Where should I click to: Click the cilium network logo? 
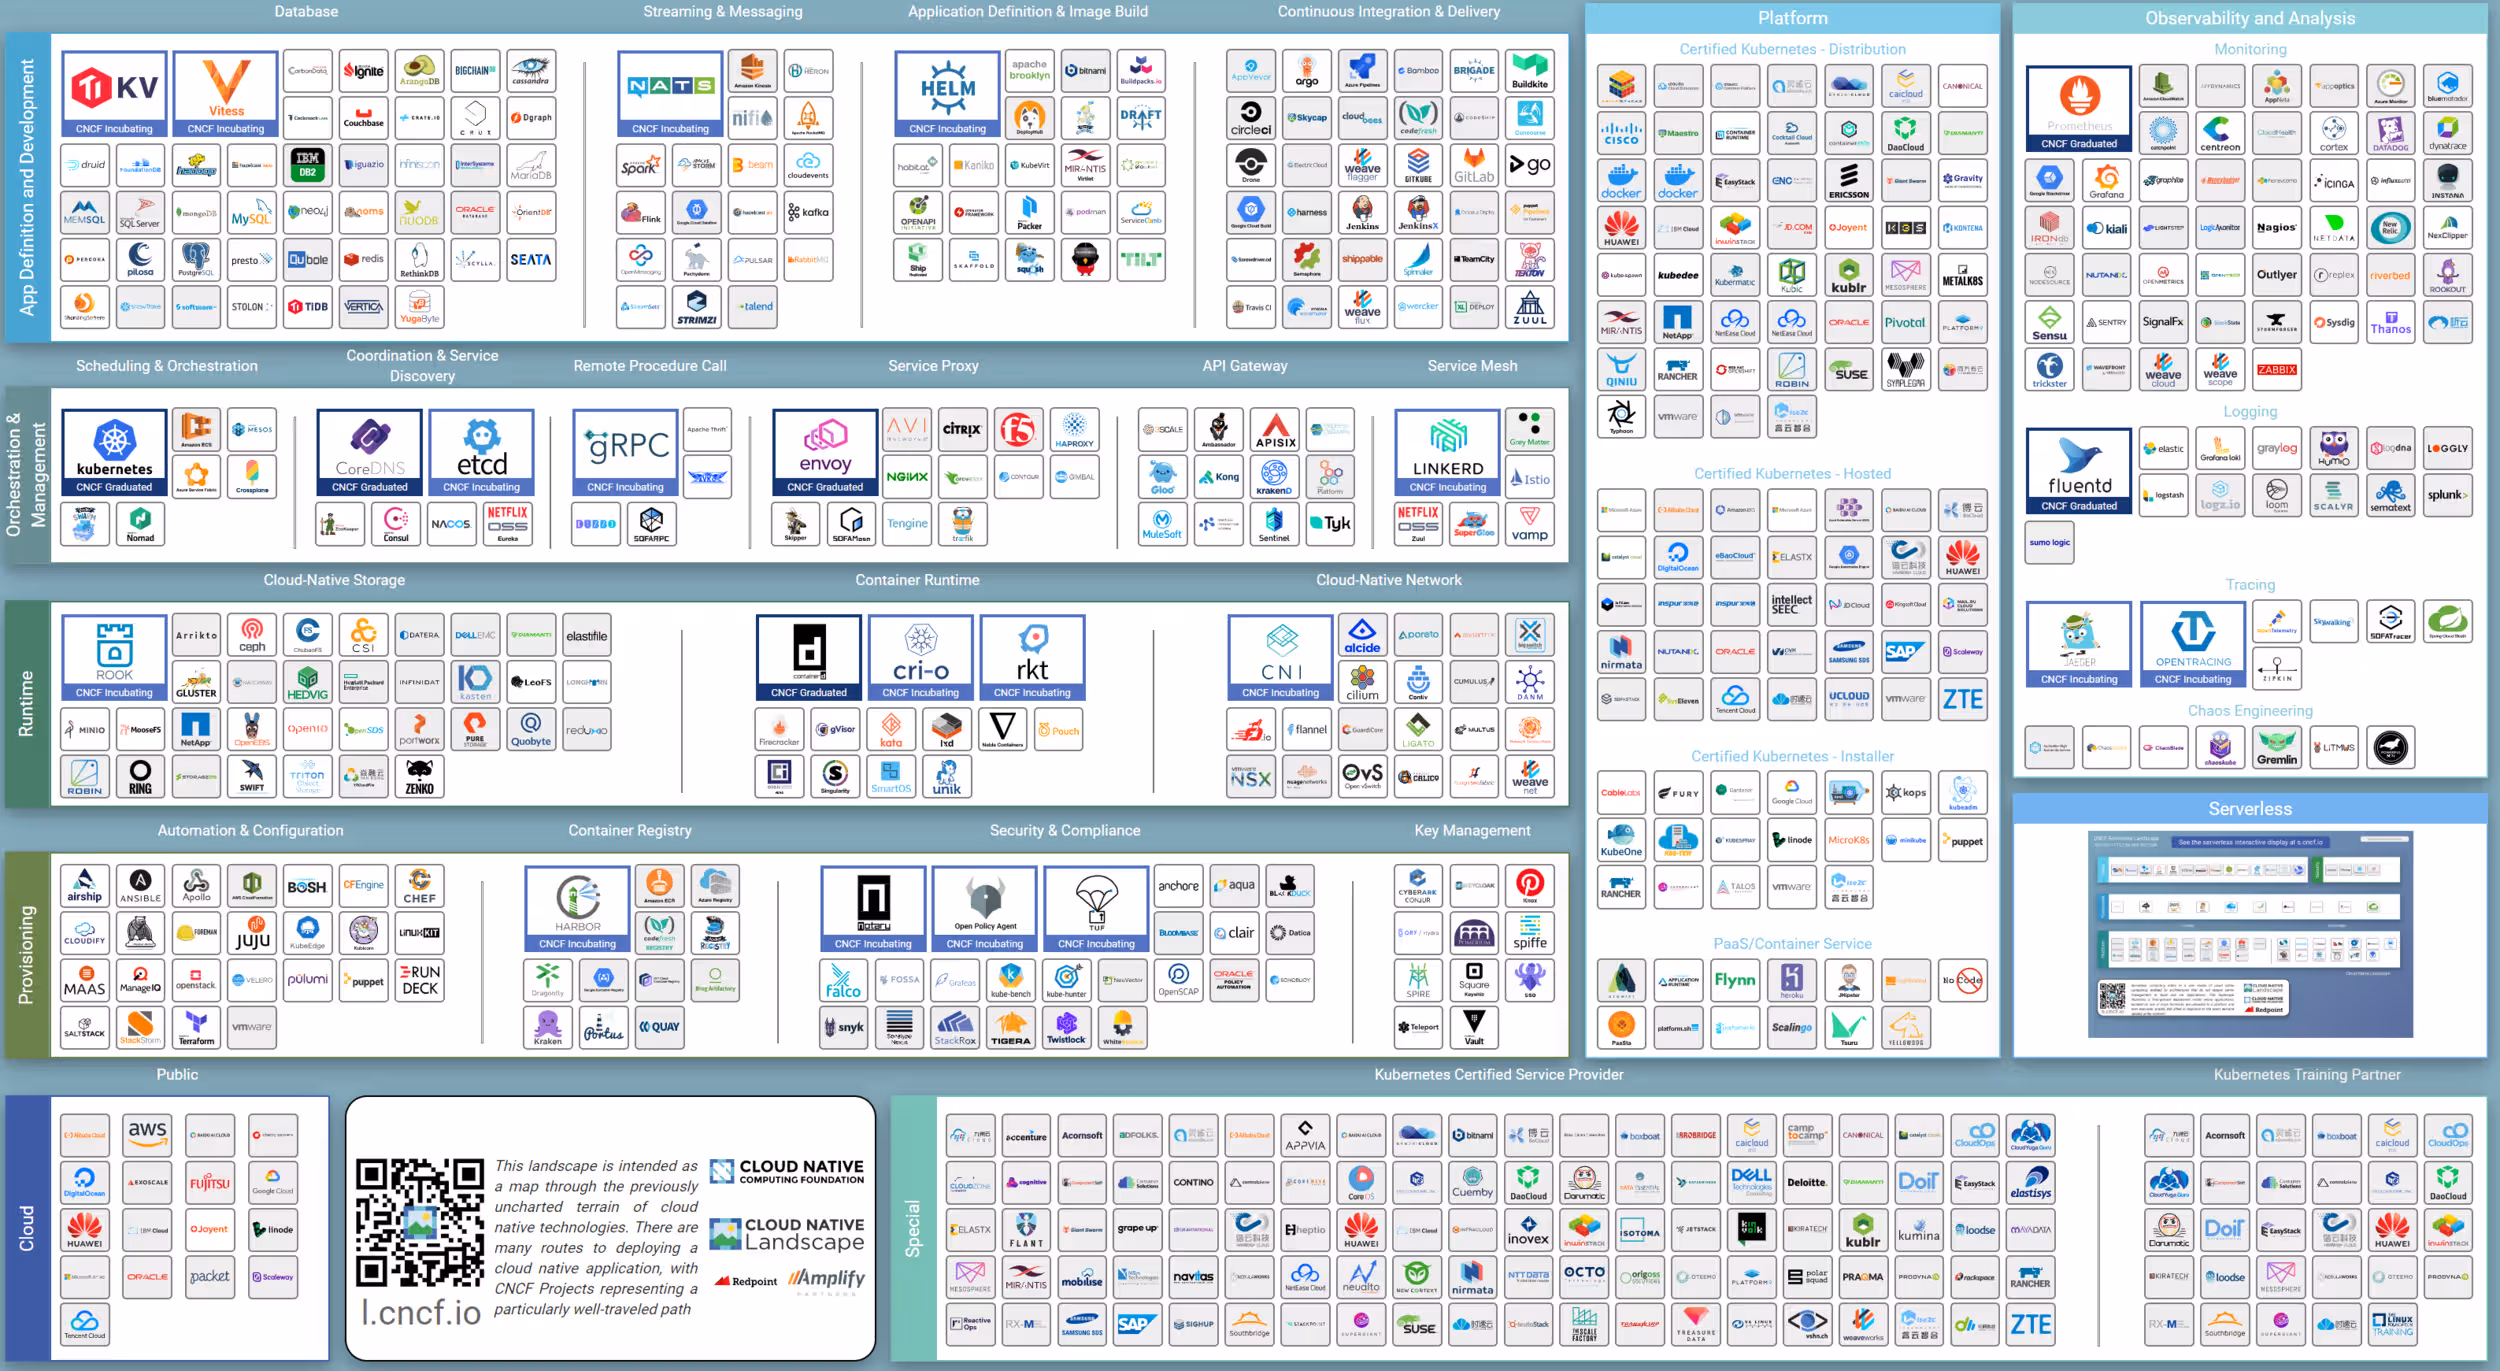[x=1362, y=682]
